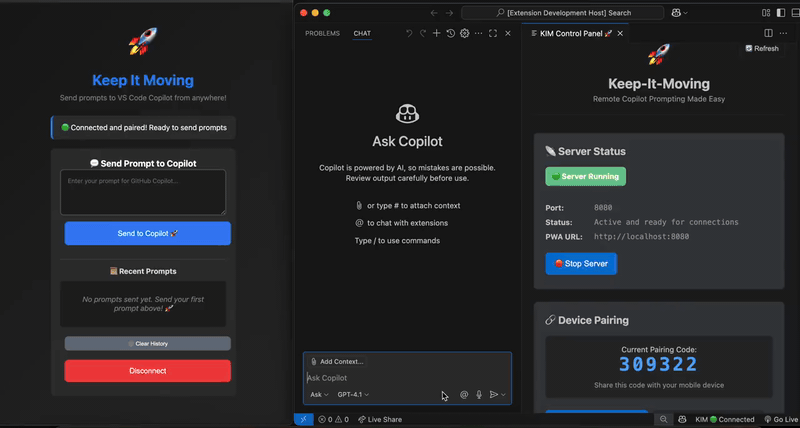Toggle the bottom panel layout icon
The width and height of the screenshot is (800, 428).
click(795, 13)
